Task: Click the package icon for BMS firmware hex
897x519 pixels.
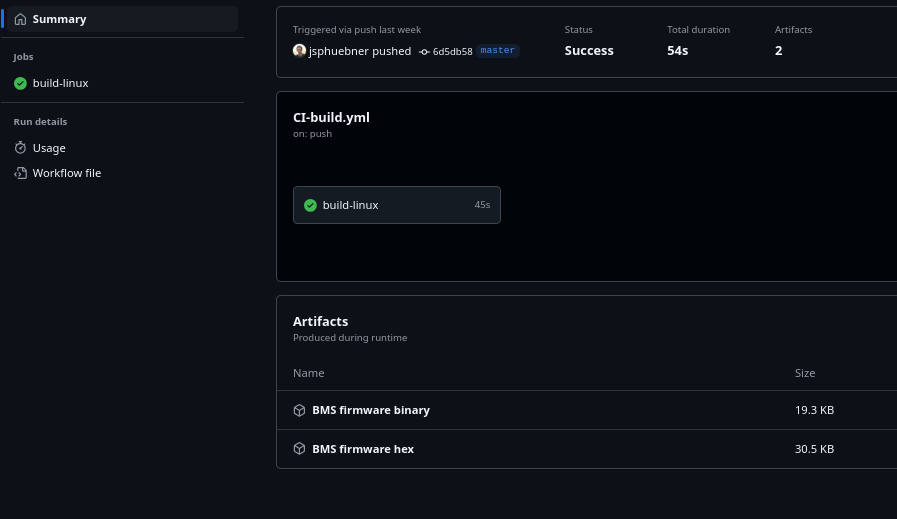Action: [299, 449]
